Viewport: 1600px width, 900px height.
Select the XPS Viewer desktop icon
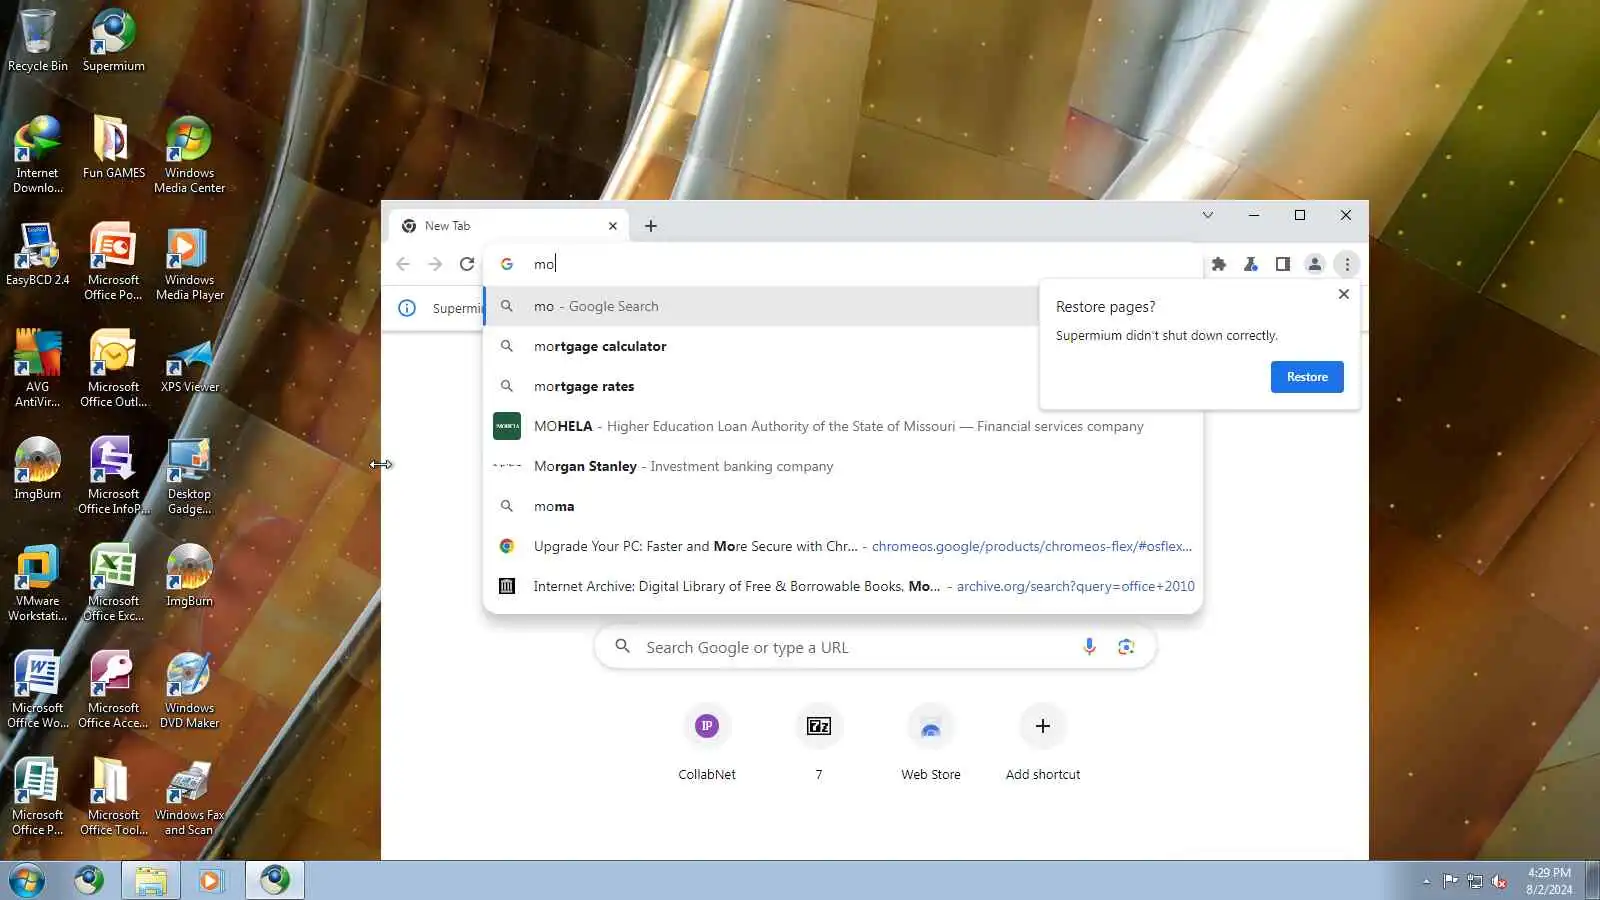pyautogui.click(x=189, y=361)
